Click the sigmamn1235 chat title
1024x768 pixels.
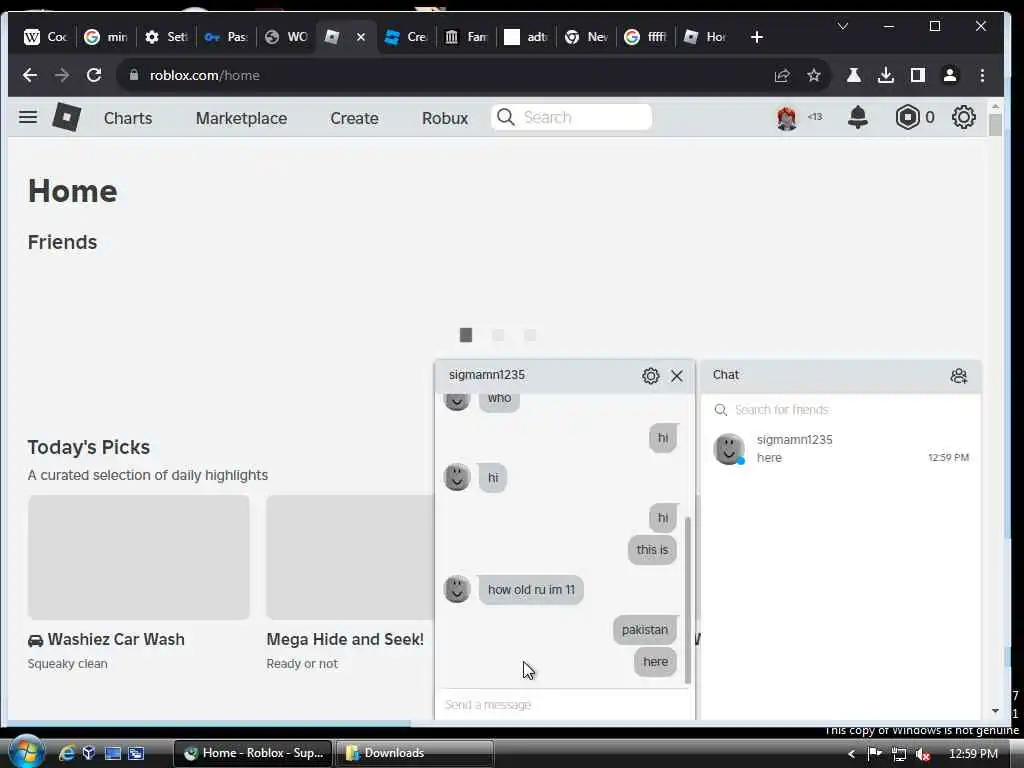coord(487,375)
